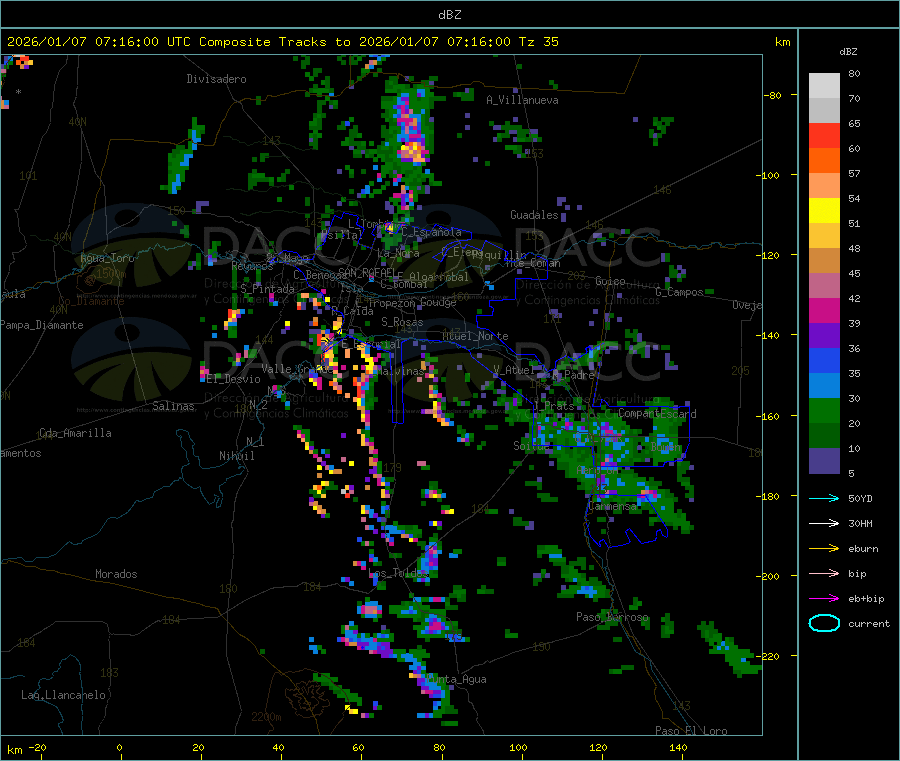Click the 'Guadales' place label
This screenshot has height=761, width=900.
point(534,215)
